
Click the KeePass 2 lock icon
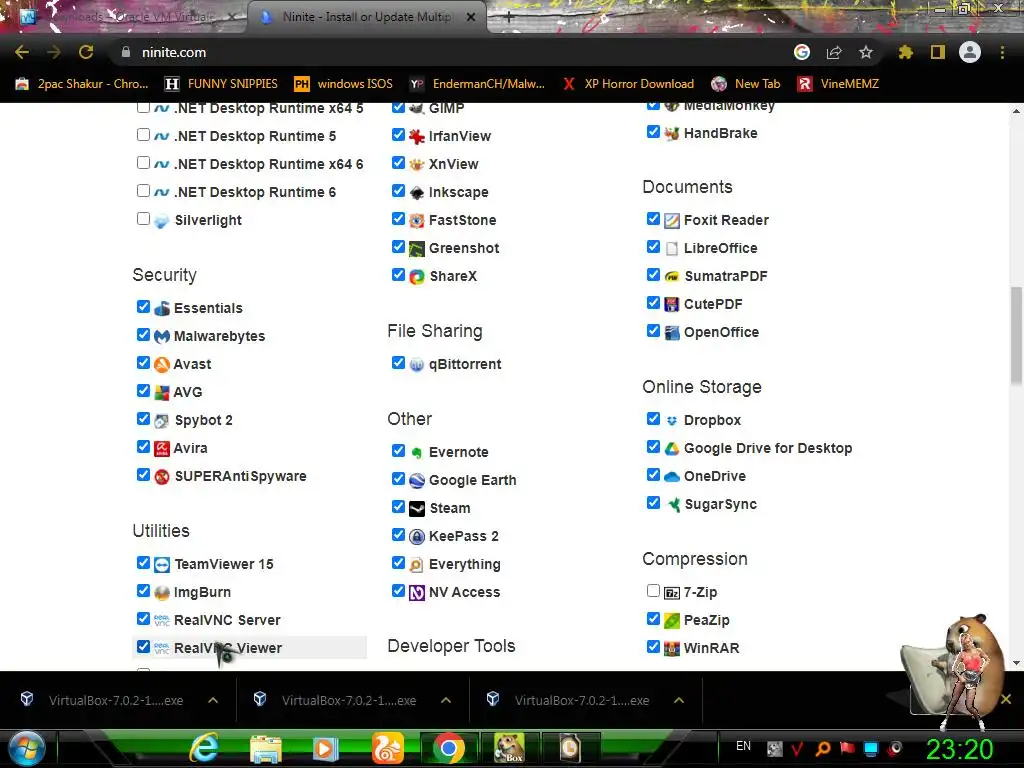[x=417, y=537]
